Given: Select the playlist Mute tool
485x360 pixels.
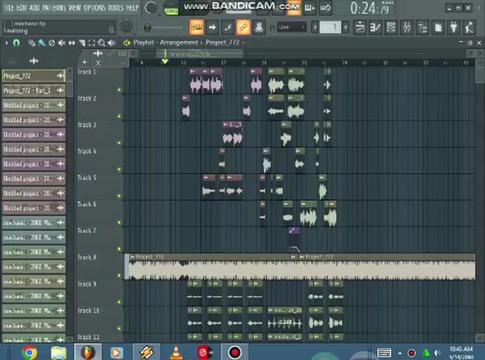Looking at the screenshot, I should 62,43.
